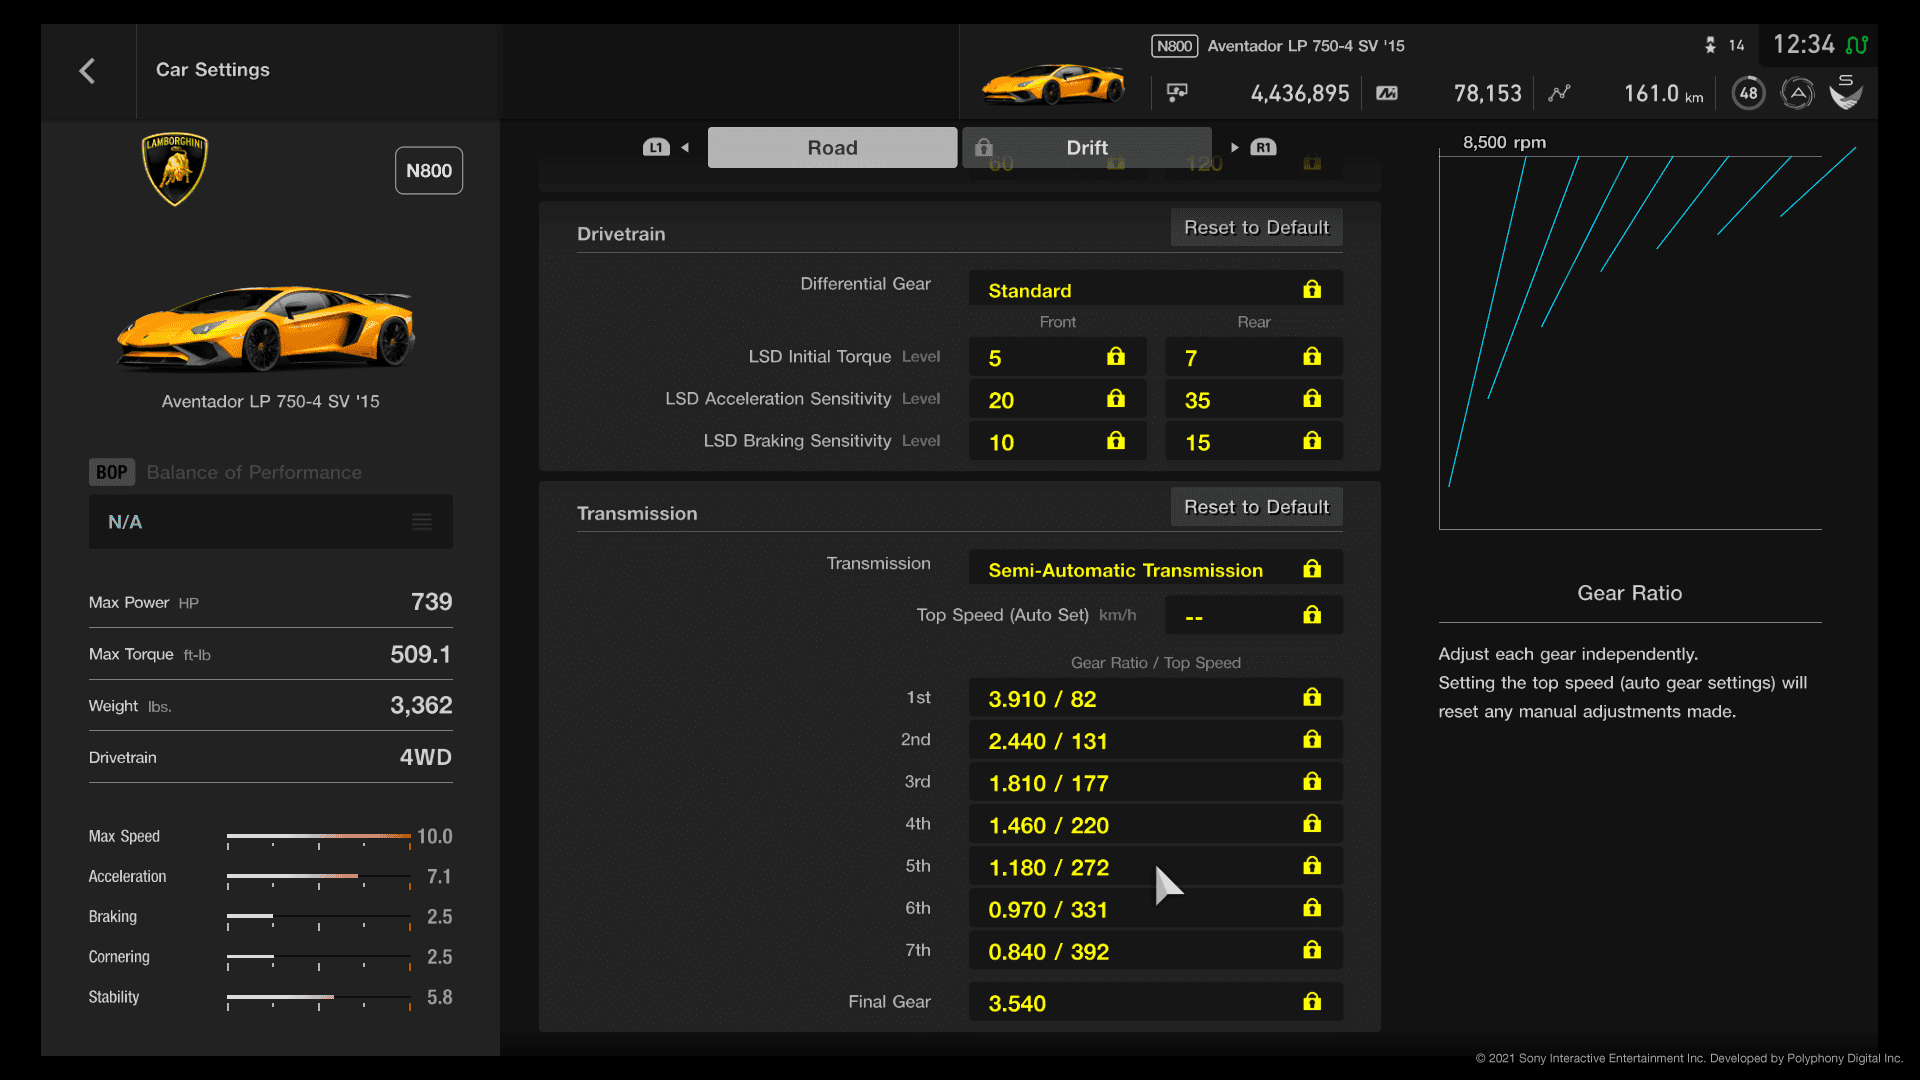Viewport: 1920px width, 1080px height.
Task: Open the Semi-Automatic Transmission selector
Action: coord(1155,569)
